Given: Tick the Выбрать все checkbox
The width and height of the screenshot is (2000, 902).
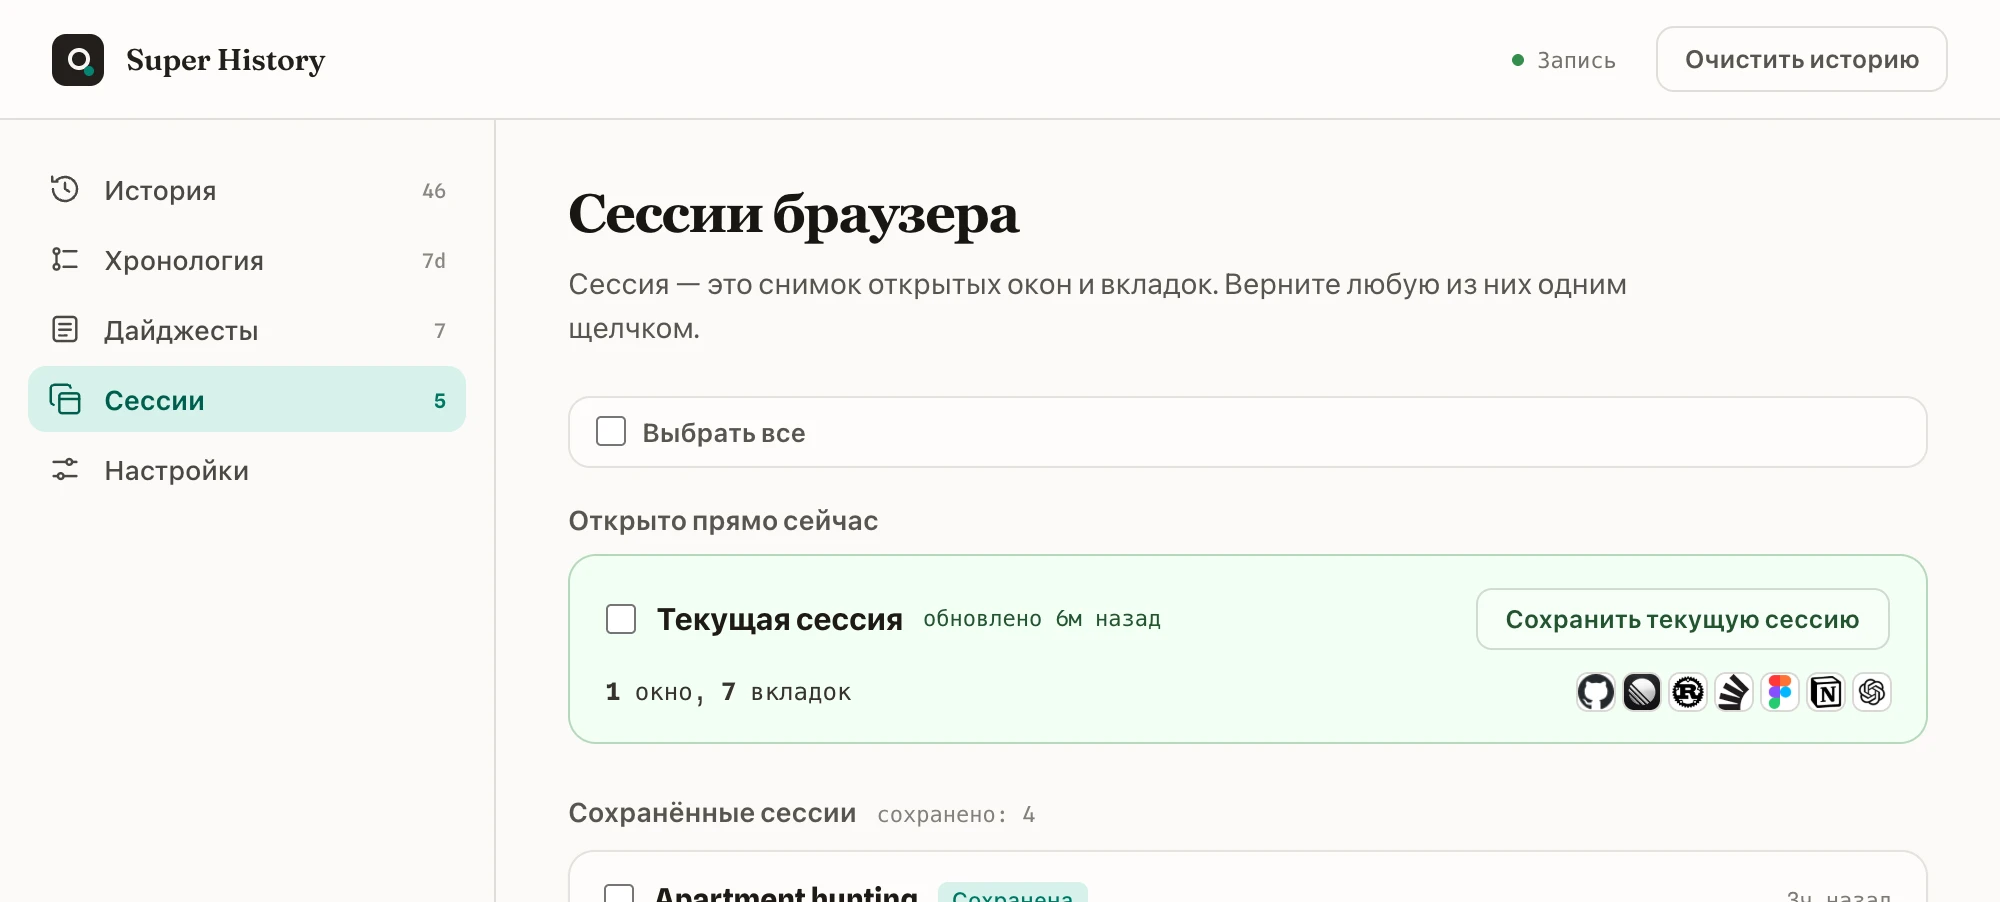Looking at the screenshot, I should click(x=611, y=431).
